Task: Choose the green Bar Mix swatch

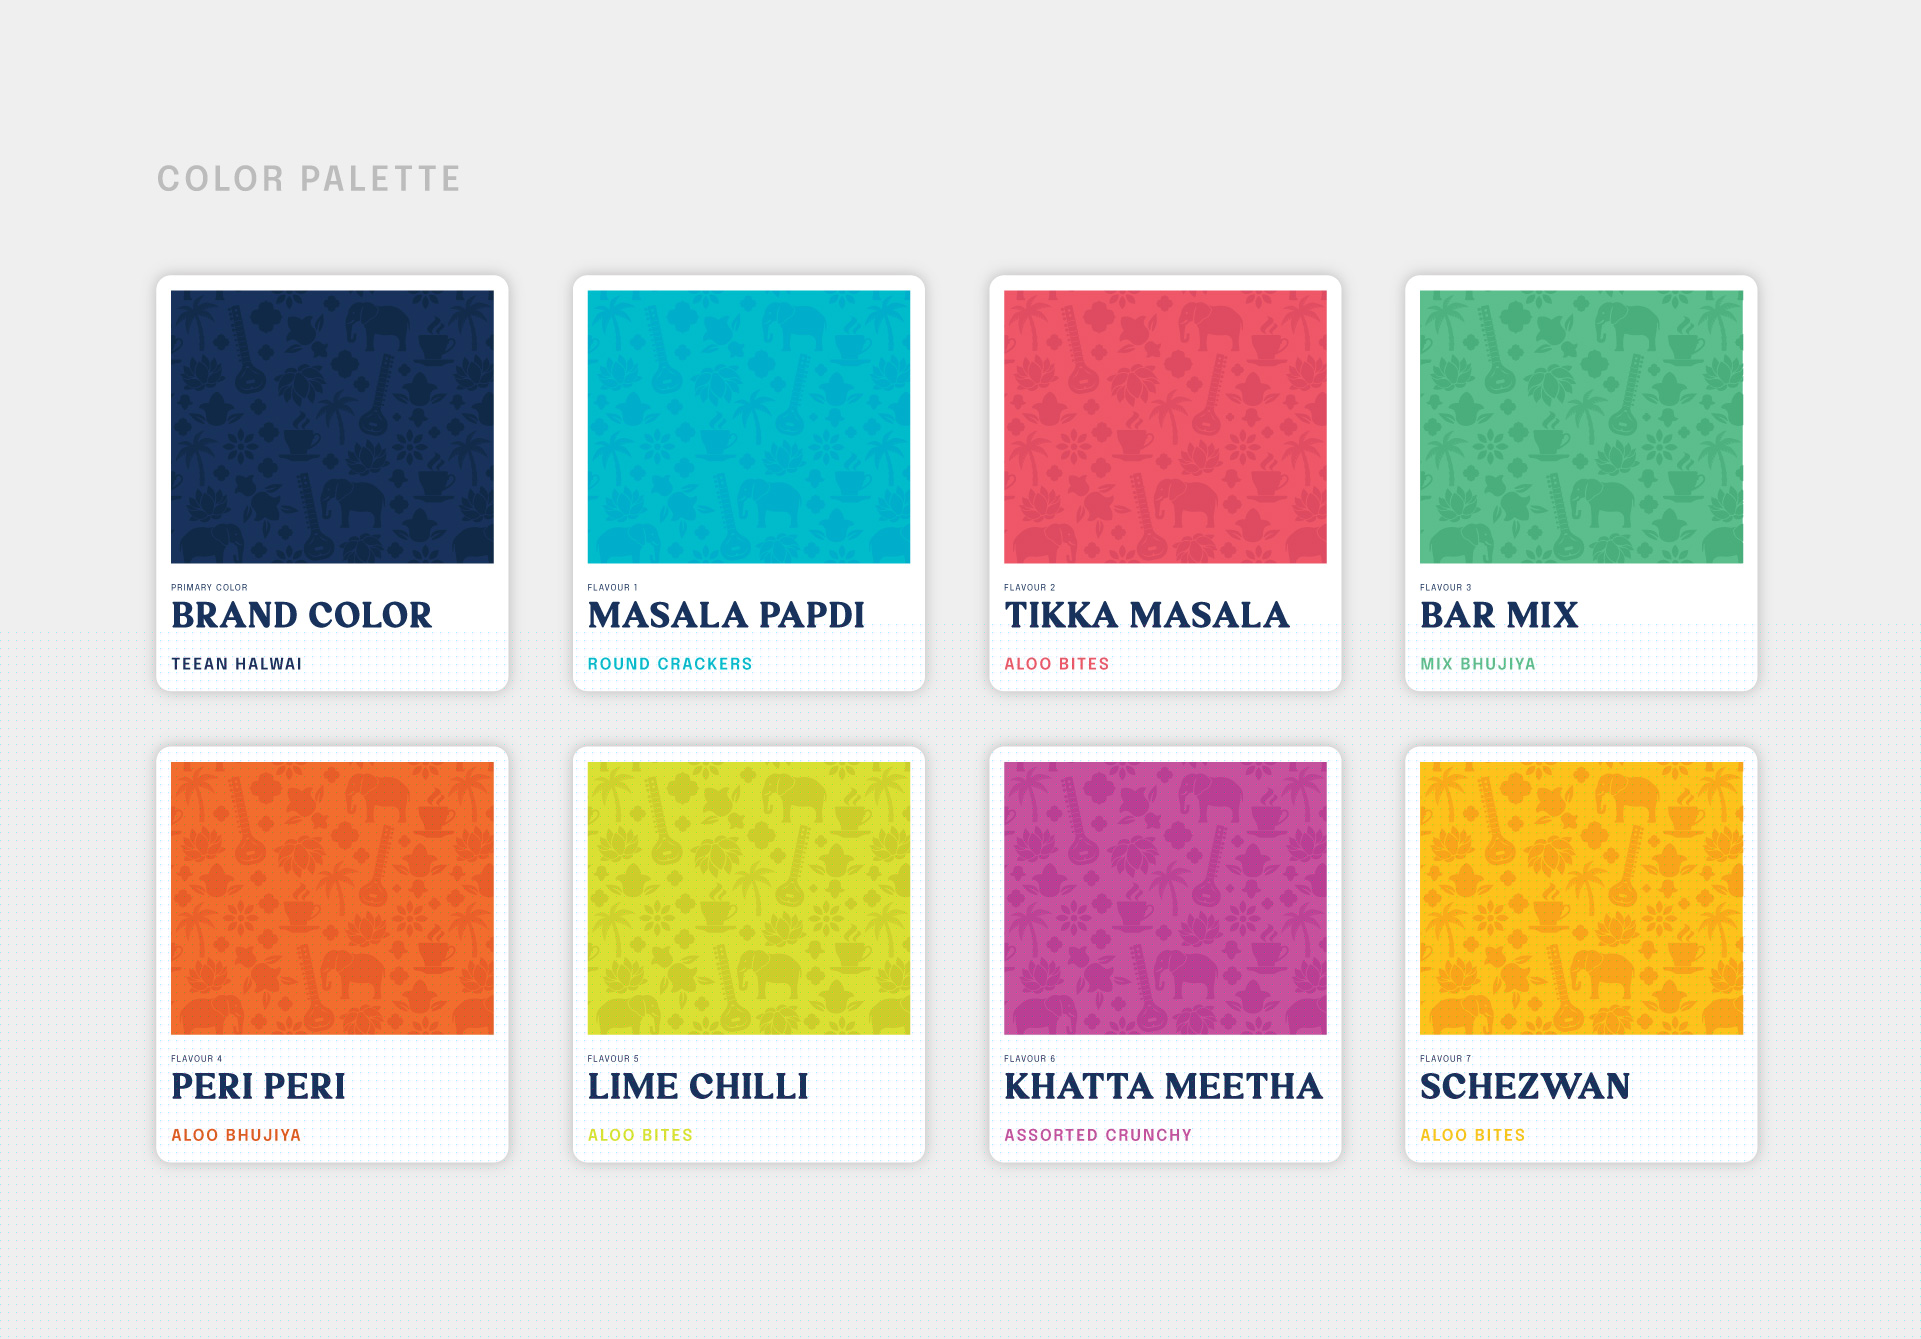Action: click(1581, 427)
